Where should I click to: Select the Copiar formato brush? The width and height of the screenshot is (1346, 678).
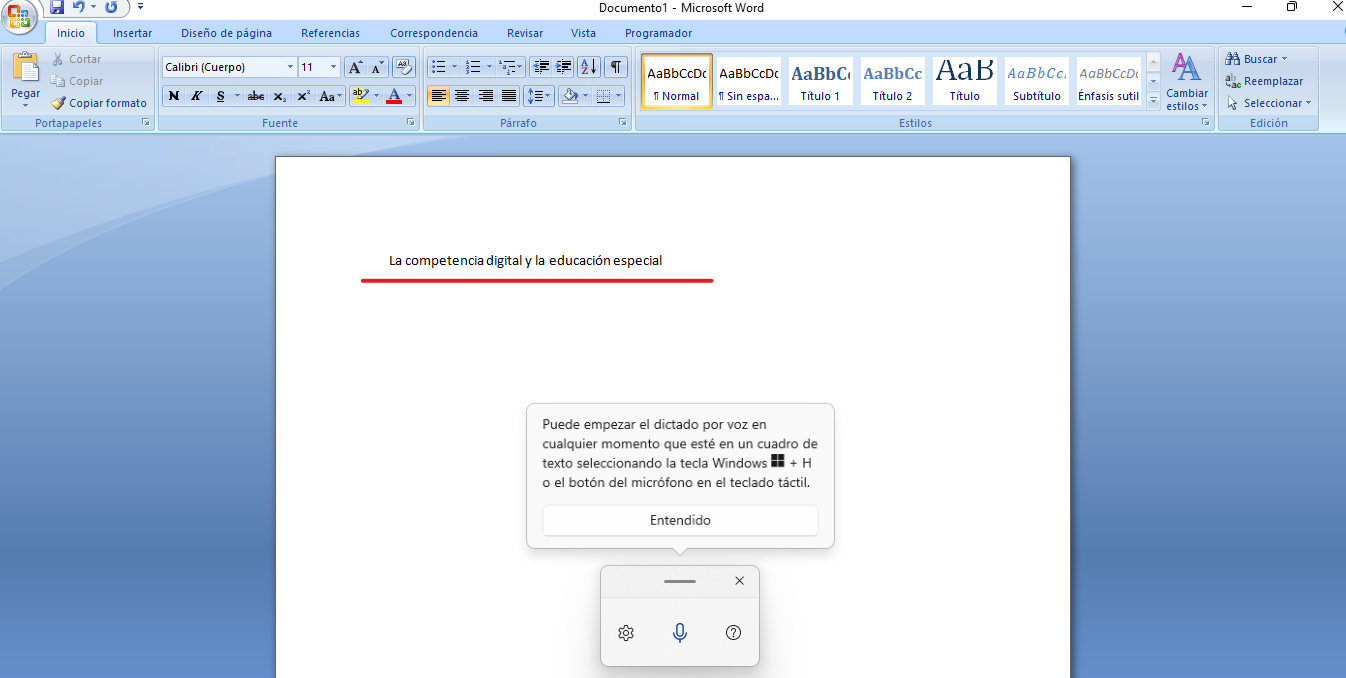(x=99, y=103)
